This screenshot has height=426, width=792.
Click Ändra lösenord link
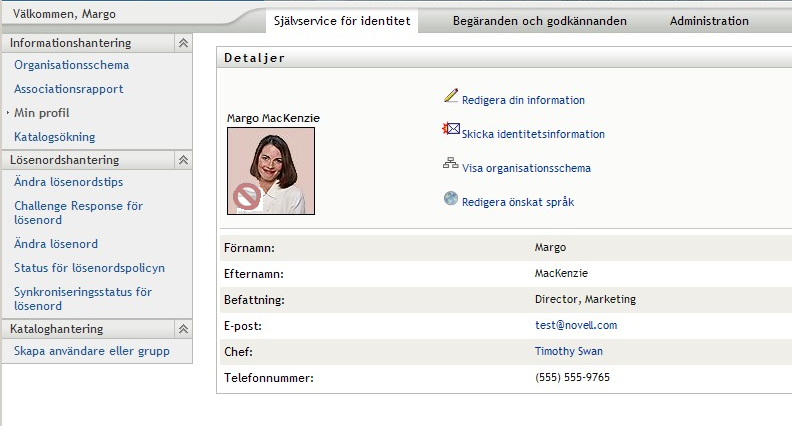pos(56,244)
